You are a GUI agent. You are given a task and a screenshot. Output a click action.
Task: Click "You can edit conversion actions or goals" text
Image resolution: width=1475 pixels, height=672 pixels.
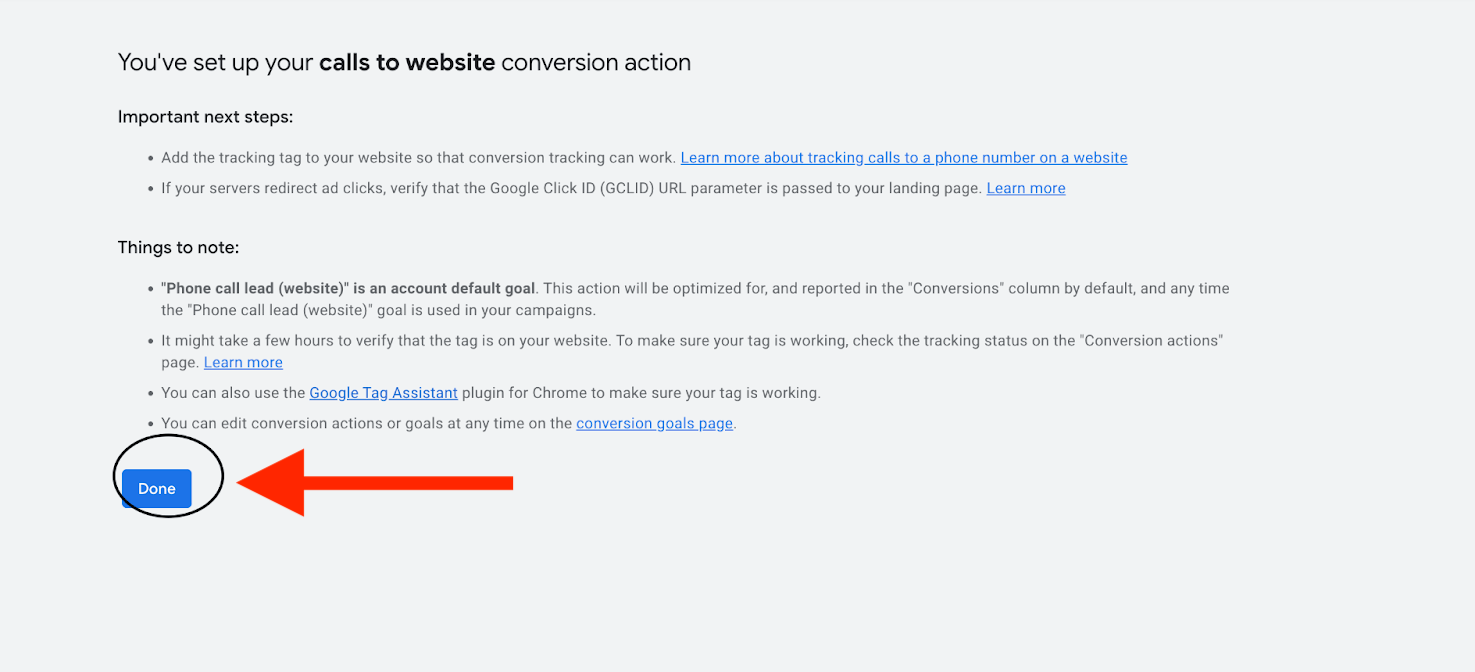[366, 423]
